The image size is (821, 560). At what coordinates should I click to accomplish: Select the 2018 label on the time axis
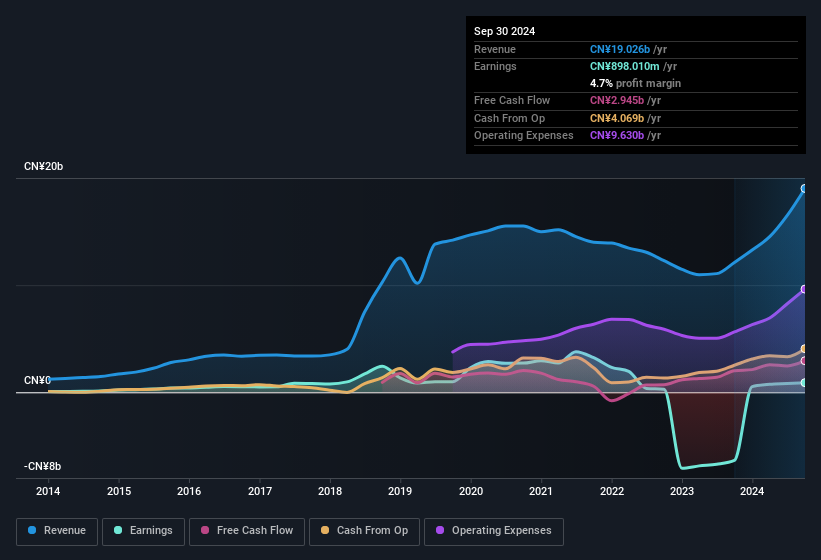click(330, 491)
